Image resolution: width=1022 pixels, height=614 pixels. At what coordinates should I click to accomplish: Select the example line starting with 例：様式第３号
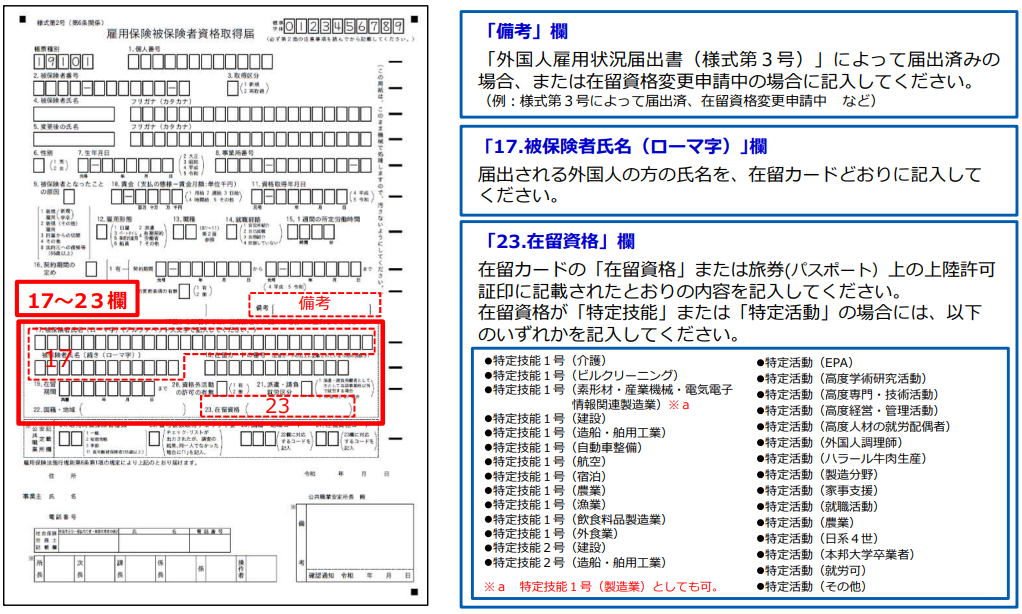coord(681,101)
